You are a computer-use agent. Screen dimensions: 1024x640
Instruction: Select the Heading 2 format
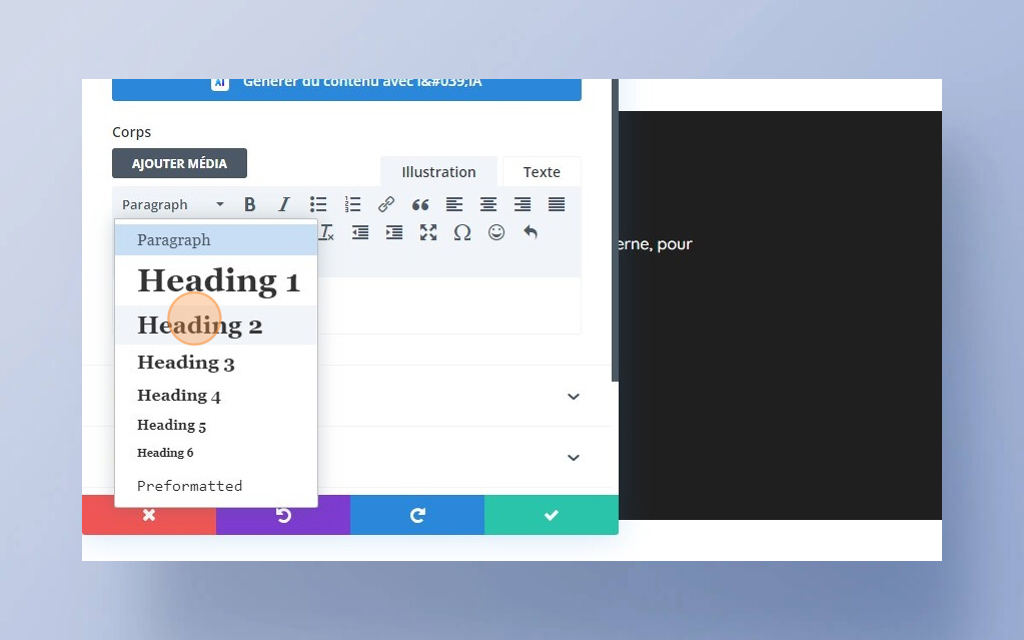pos(216,325)
